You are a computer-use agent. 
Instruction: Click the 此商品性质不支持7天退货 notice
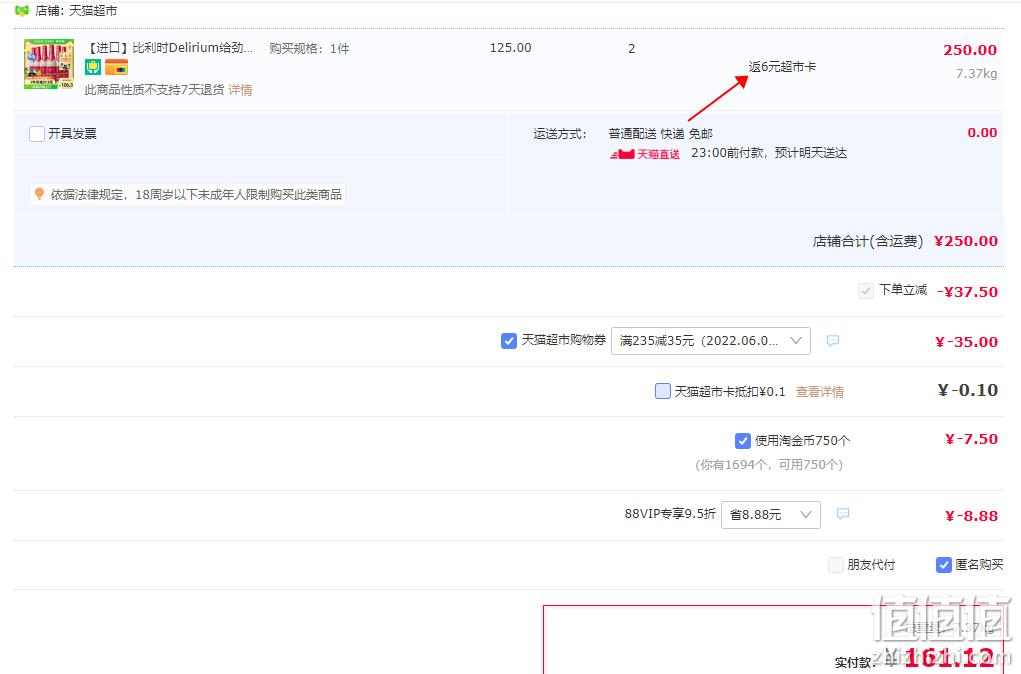click(x=154, y=90)
